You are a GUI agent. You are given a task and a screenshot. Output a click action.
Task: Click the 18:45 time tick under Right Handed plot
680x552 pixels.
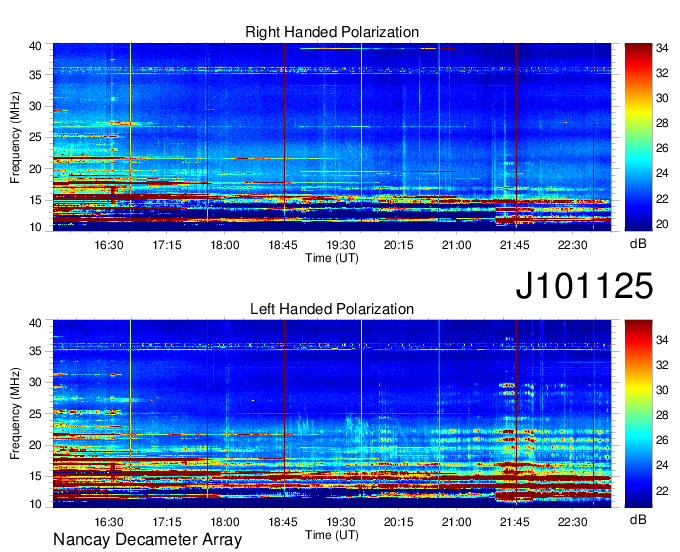tap(283, 245)
